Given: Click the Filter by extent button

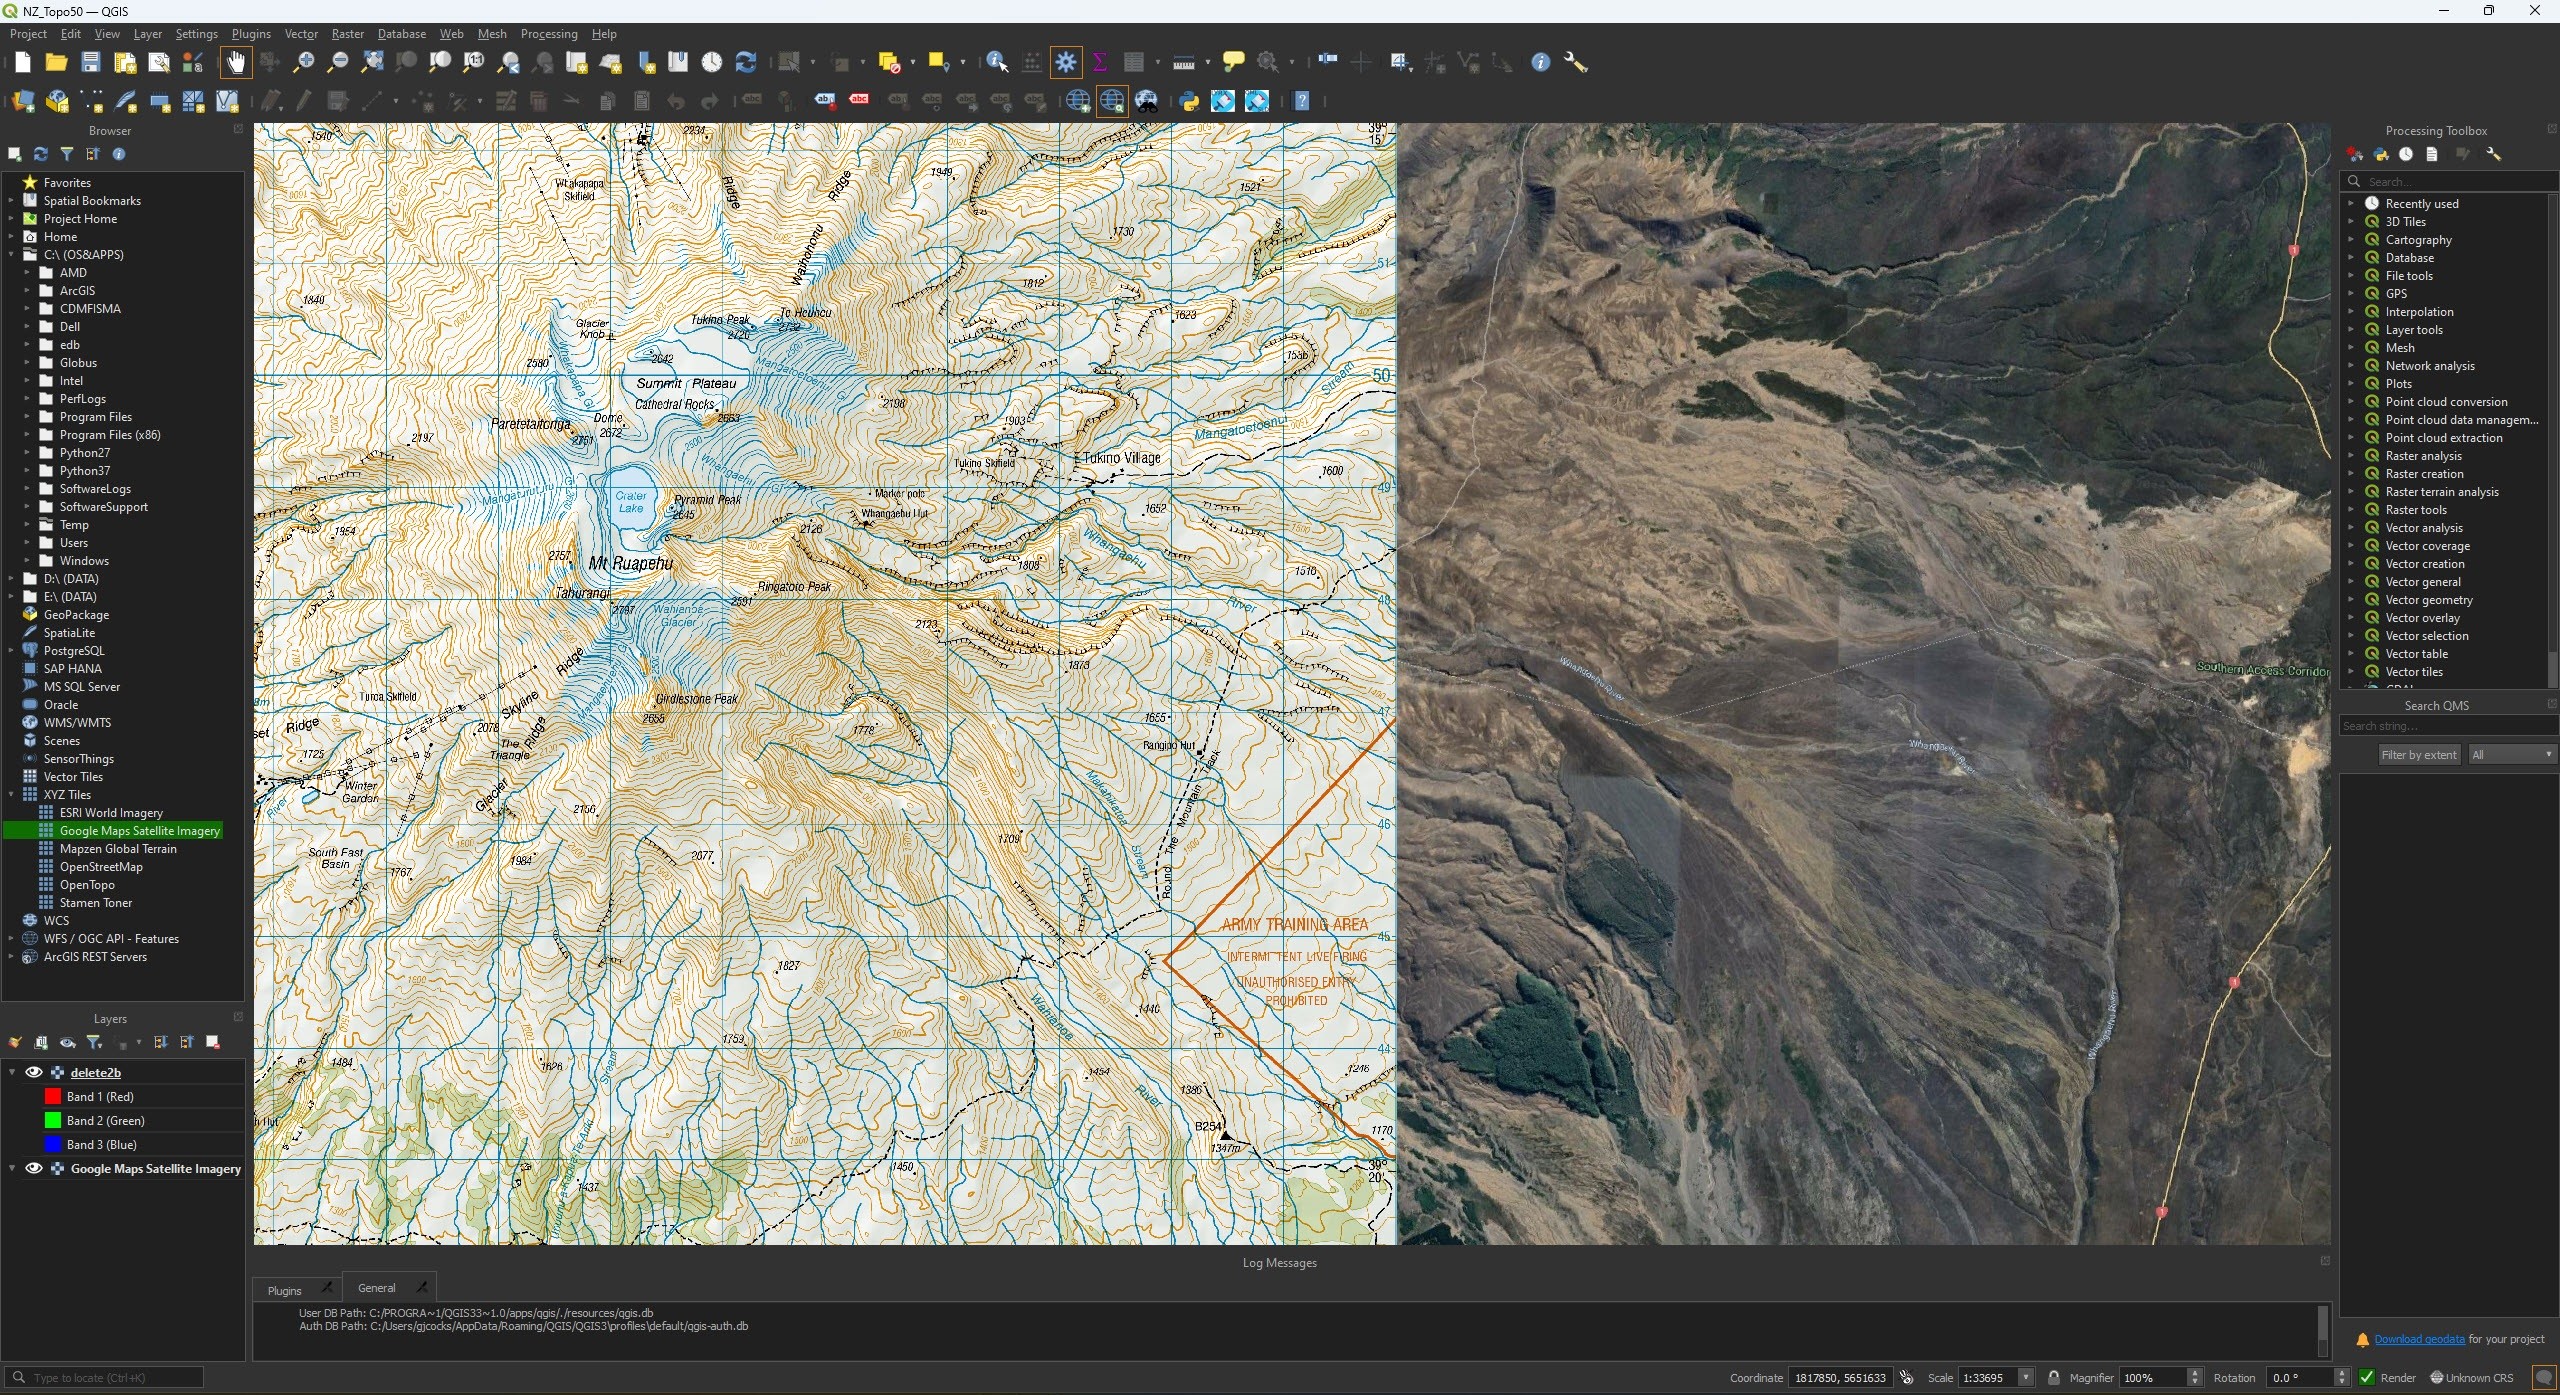Looking at the screenshot, I should (2419, 755).
